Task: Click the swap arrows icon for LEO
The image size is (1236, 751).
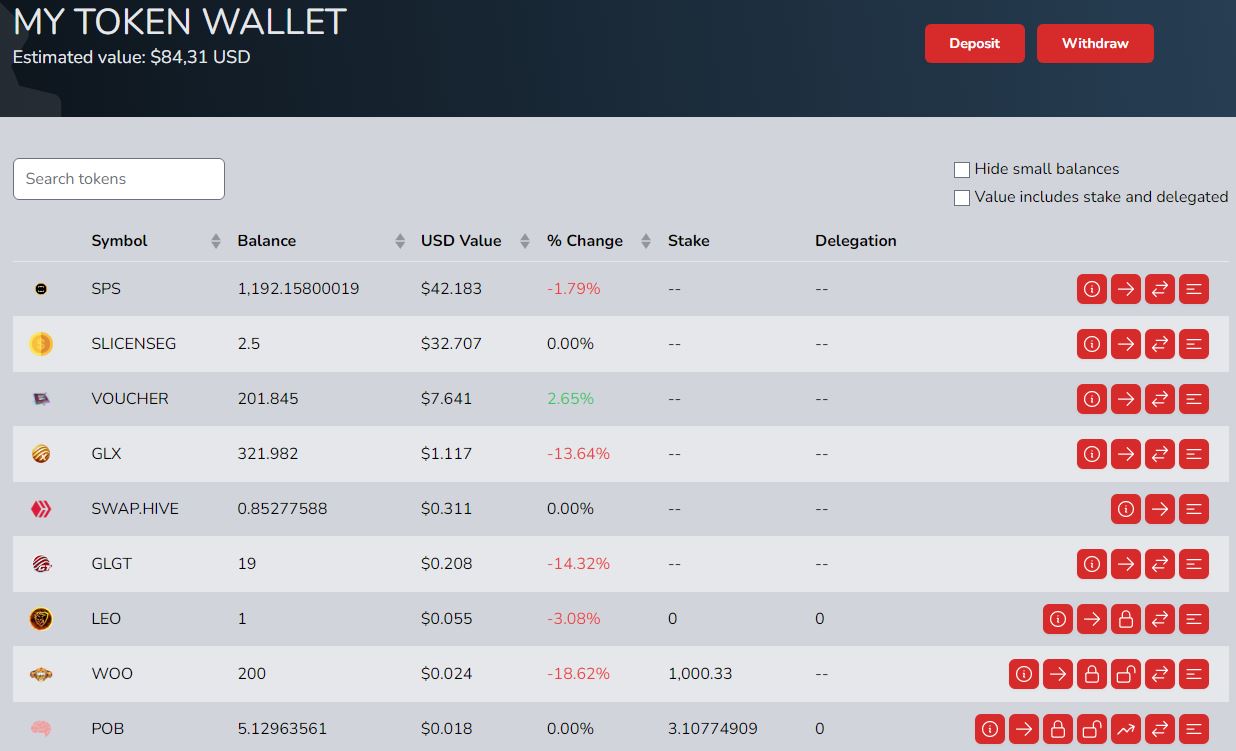Action: (x=1160, y=619)
